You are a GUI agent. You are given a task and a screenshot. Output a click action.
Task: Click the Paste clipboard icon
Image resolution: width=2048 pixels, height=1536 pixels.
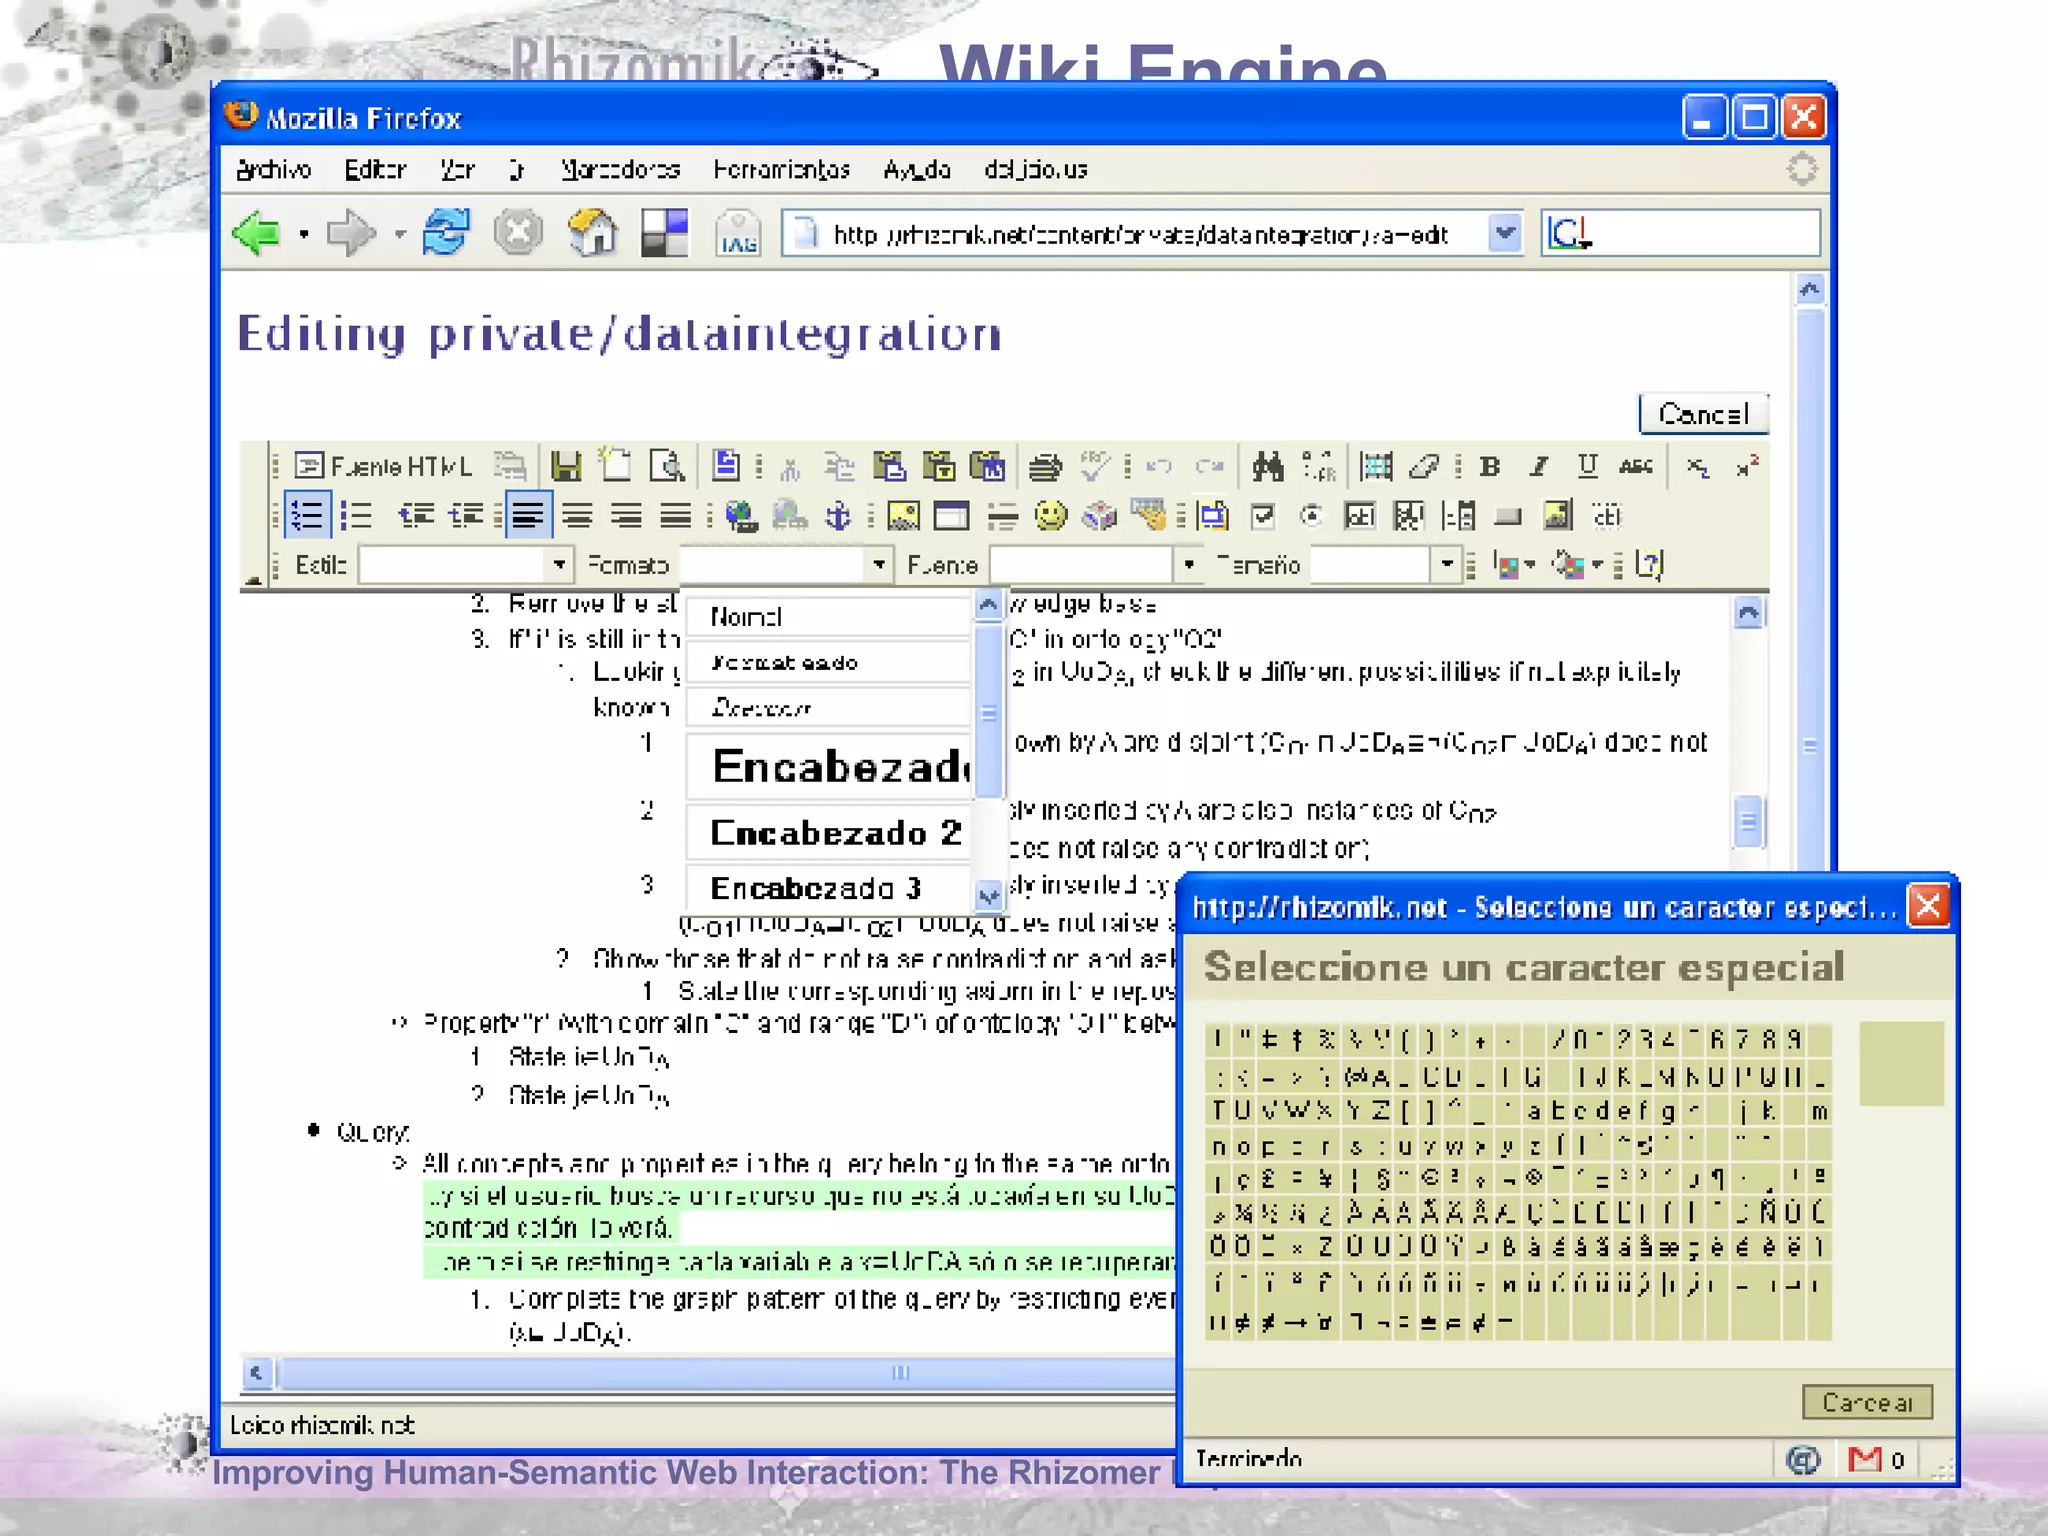coord(889,466)
